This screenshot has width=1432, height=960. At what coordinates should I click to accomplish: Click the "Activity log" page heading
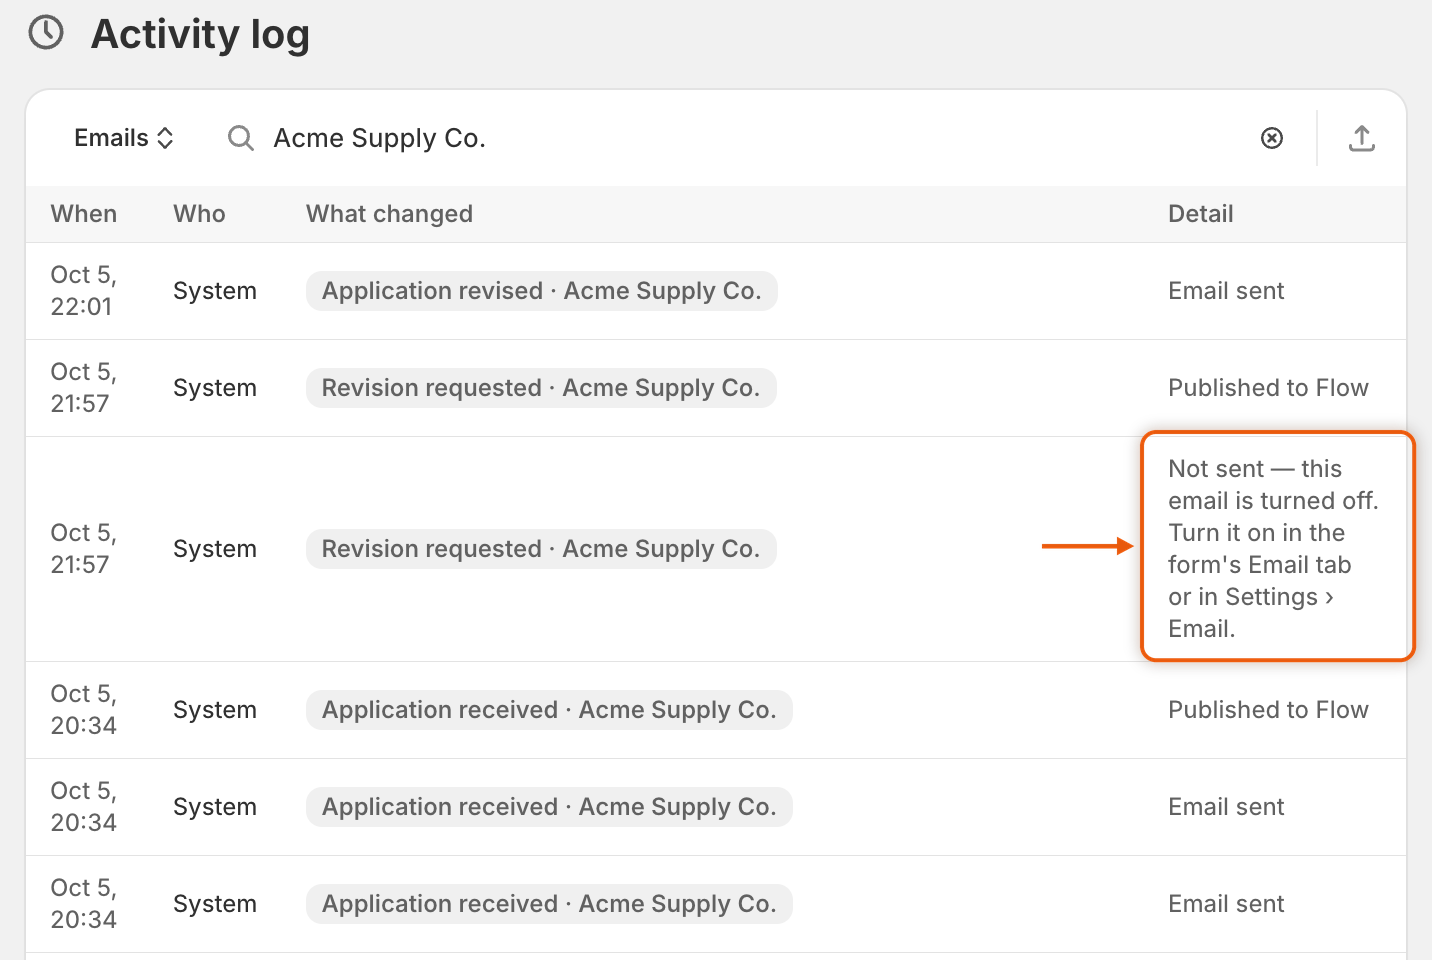[x=200, y=34]
